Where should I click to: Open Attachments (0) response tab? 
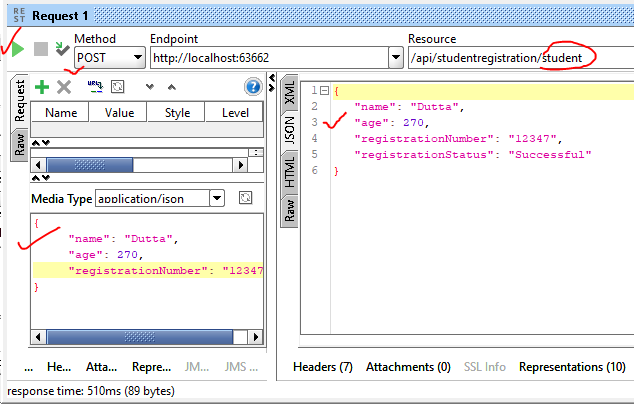coord(408,367)
